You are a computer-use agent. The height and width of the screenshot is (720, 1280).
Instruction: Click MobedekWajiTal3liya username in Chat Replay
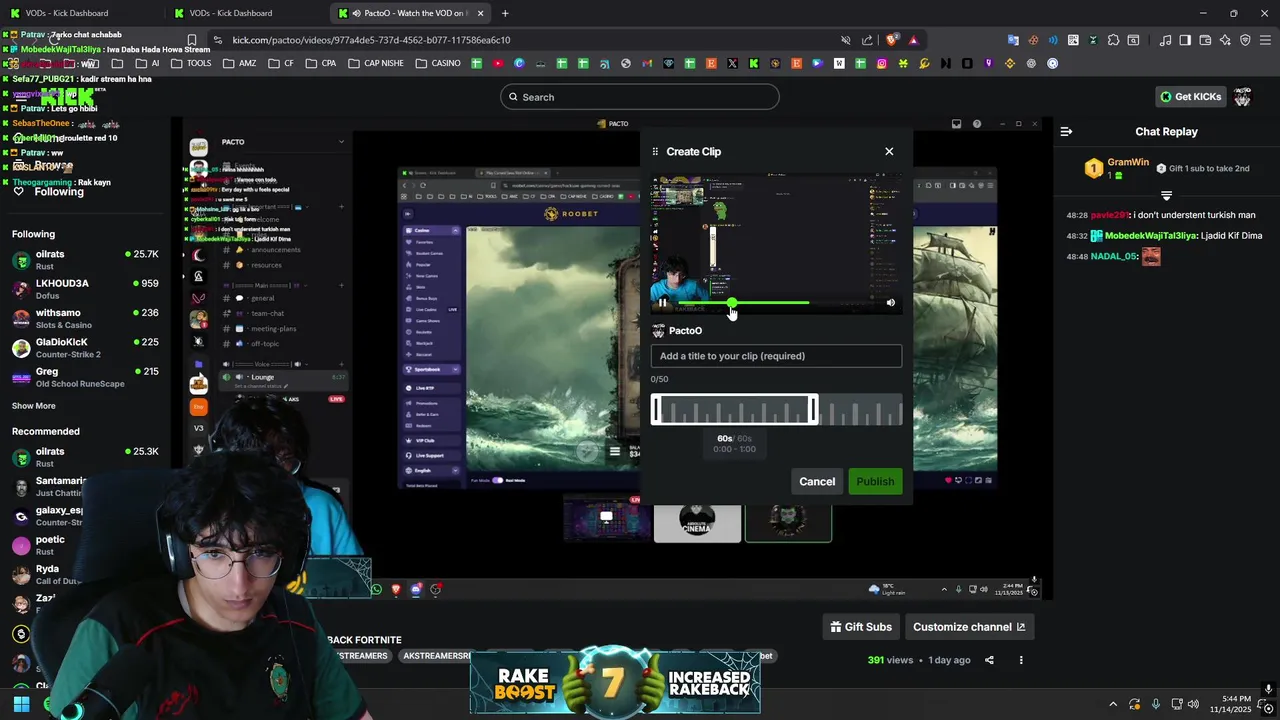tap(1150, 236)
